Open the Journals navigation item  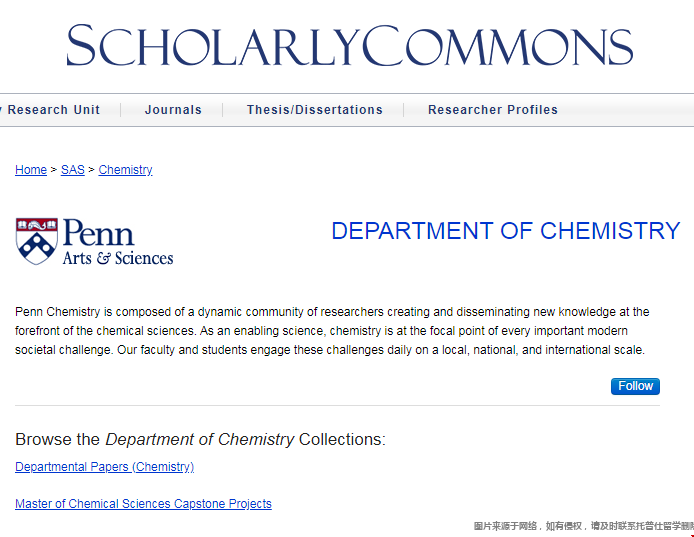pyautogui.click(x=173, y=110)
